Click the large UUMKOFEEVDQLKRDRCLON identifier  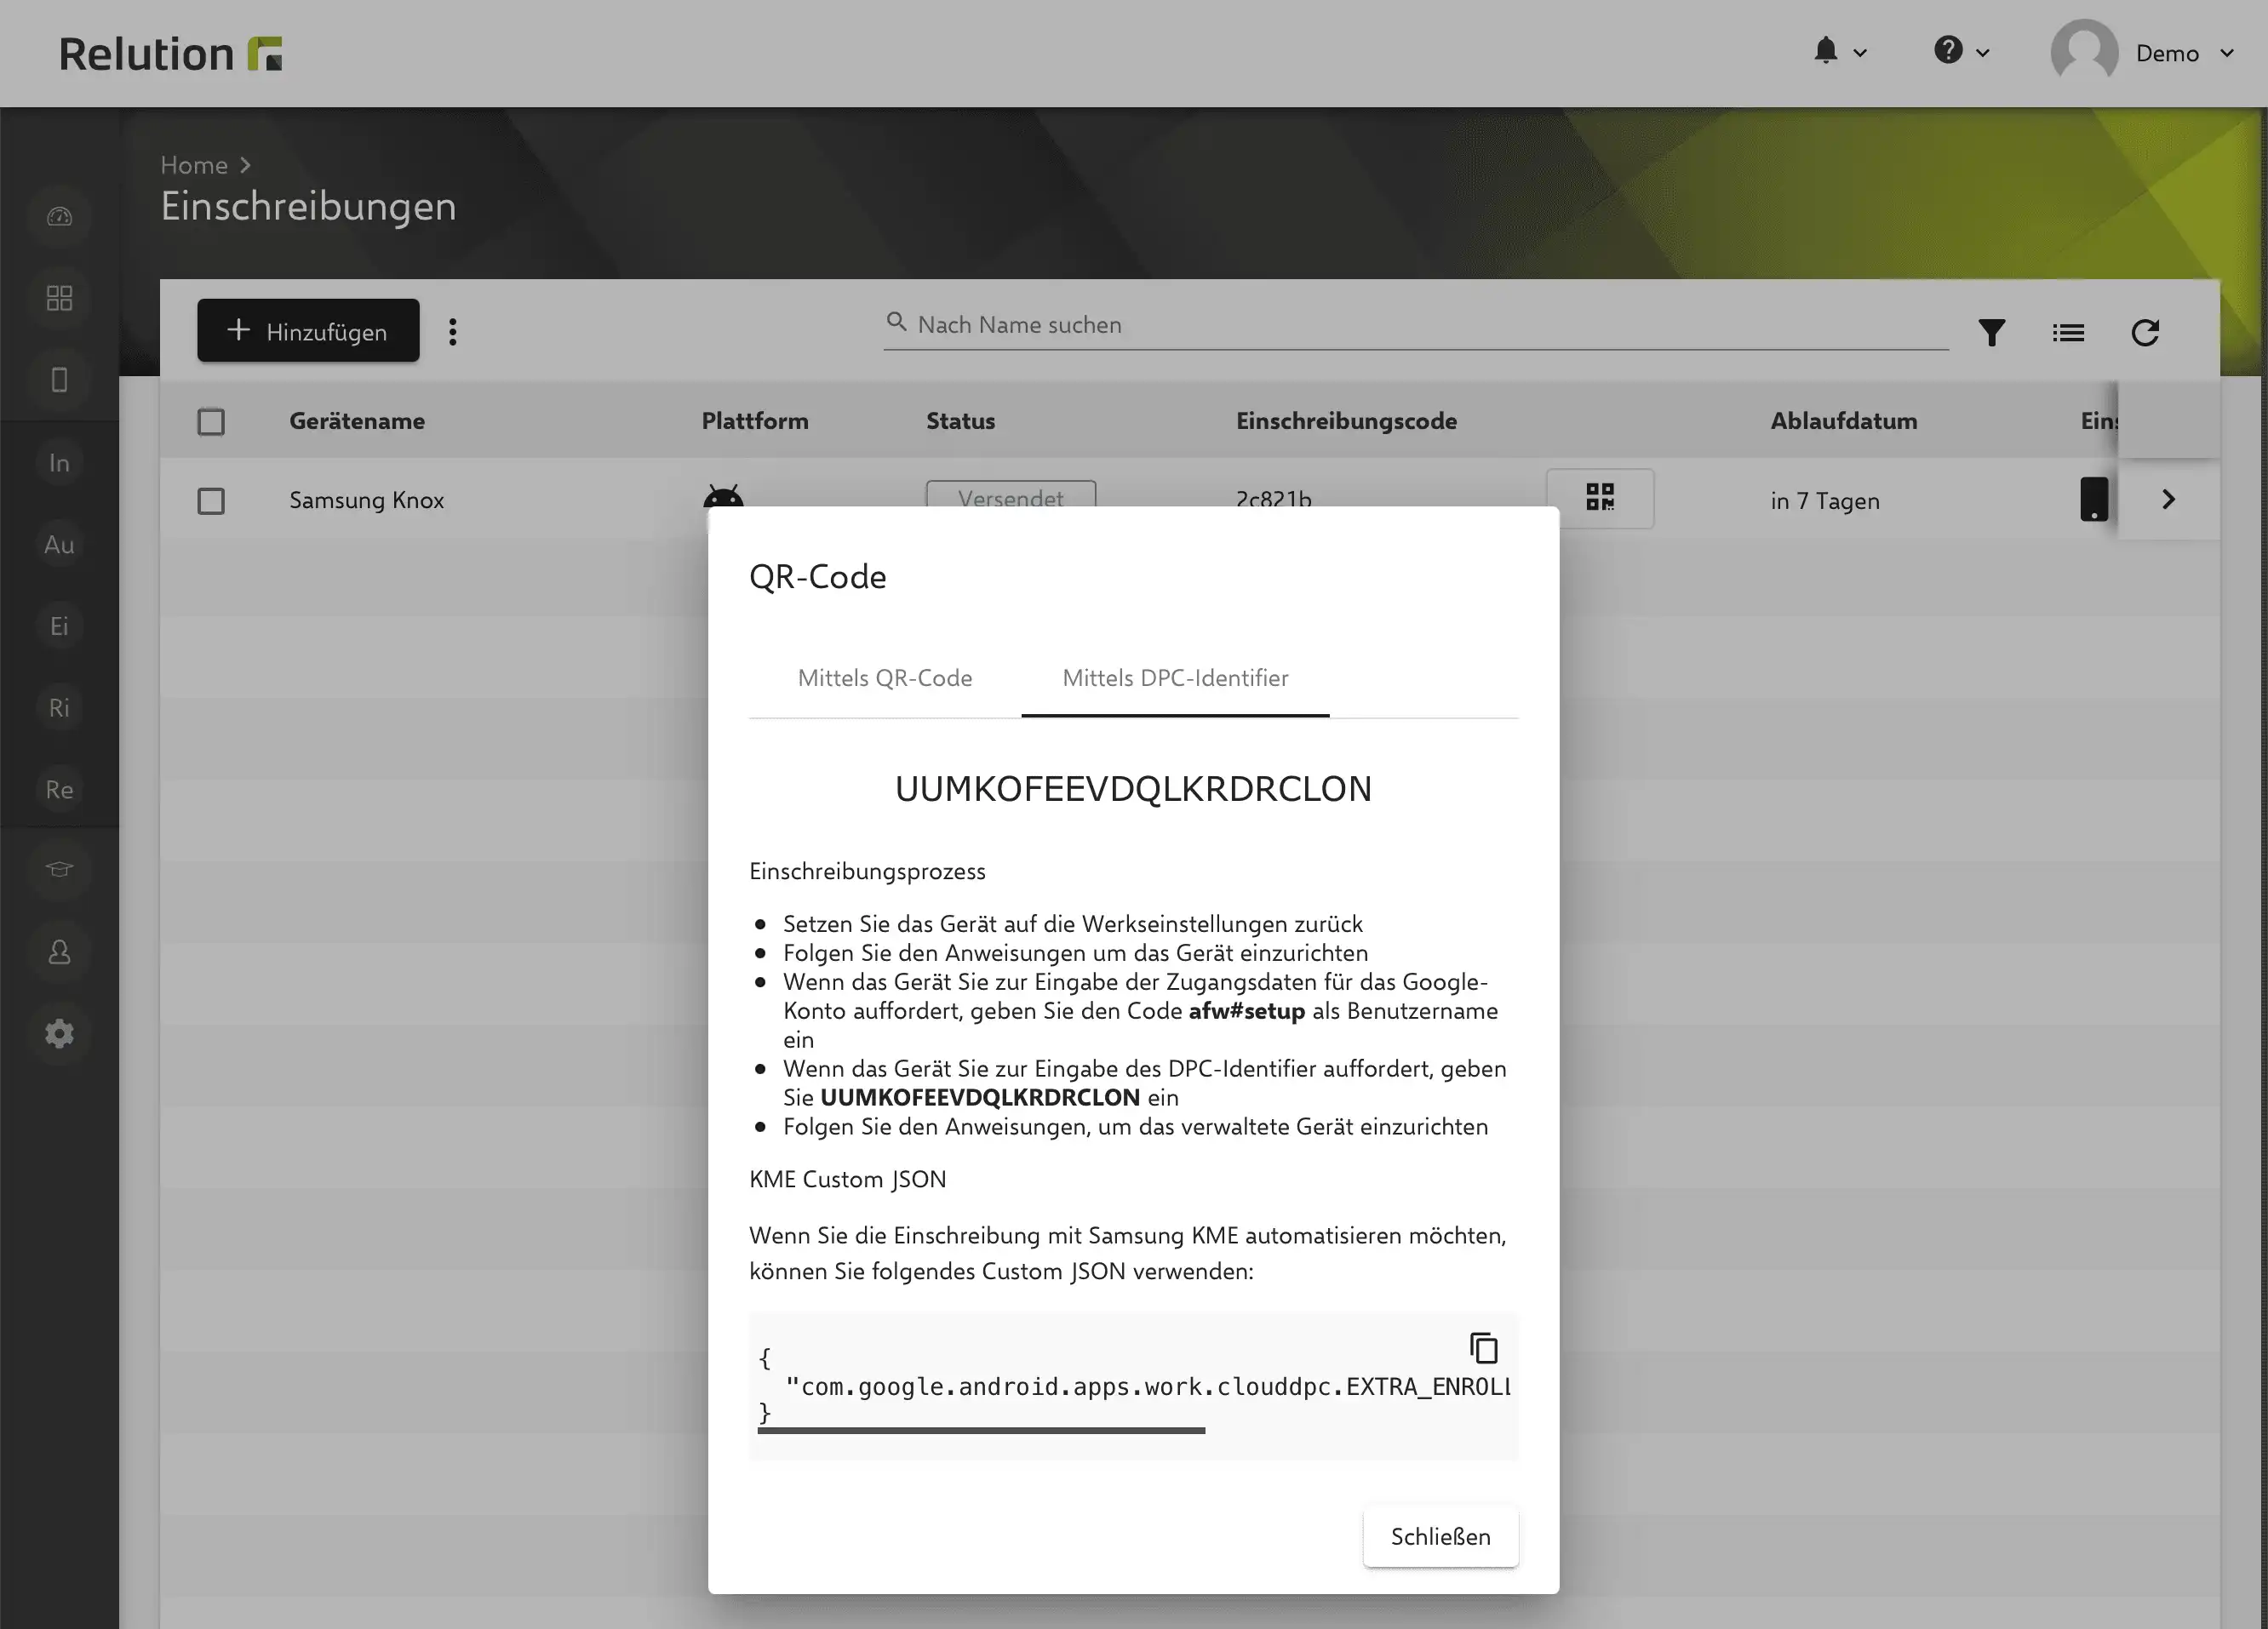click(x=1133, y=789)
